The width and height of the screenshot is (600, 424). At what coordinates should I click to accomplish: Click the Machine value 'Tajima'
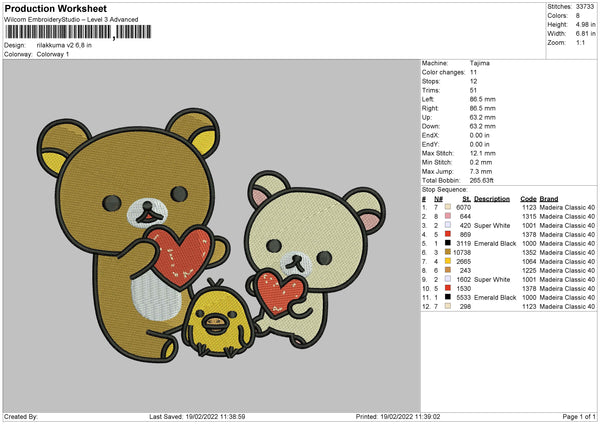479,63
